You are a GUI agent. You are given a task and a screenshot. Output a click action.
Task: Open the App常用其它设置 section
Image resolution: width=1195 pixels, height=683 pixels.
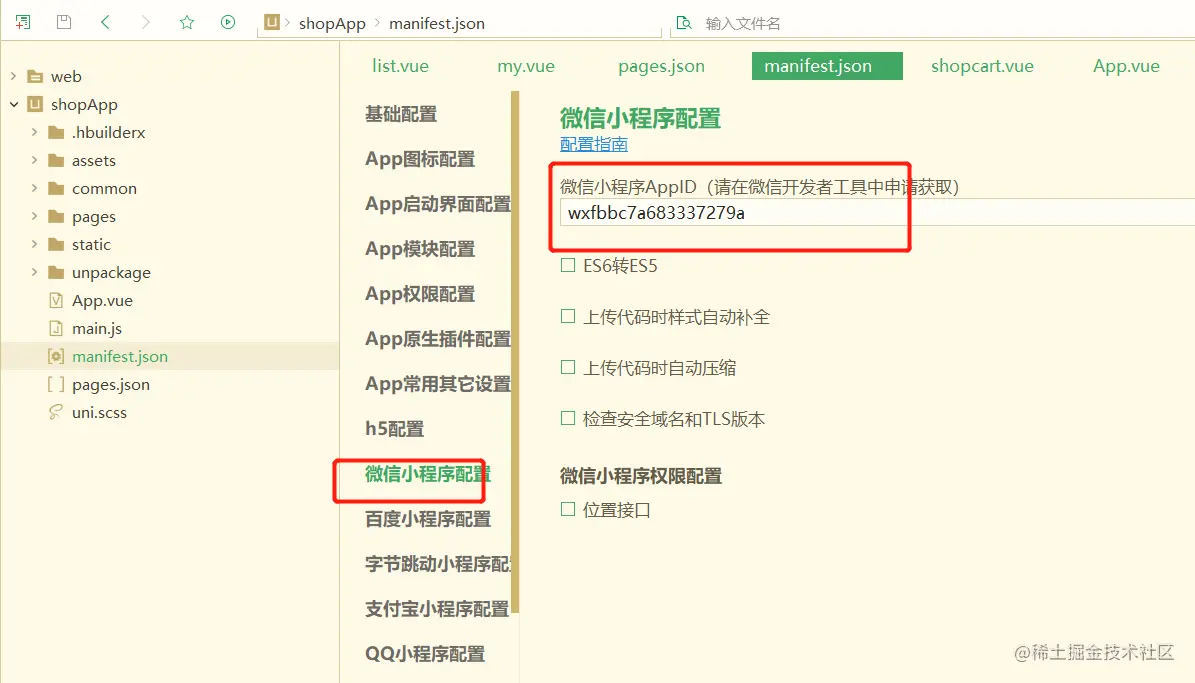point(437,384)
